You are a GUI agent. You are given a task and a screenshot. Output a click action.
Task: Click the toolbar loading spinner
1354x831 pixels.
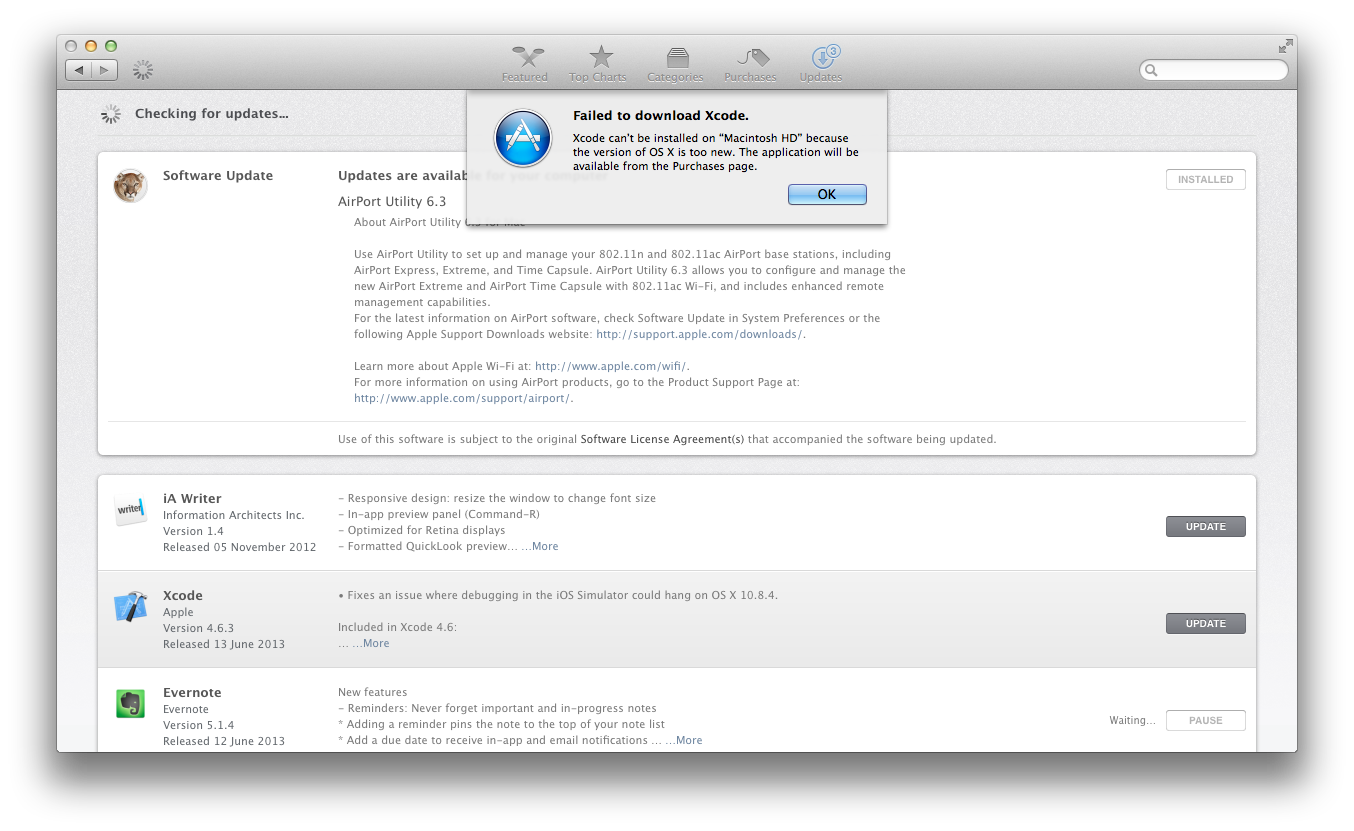143,70
